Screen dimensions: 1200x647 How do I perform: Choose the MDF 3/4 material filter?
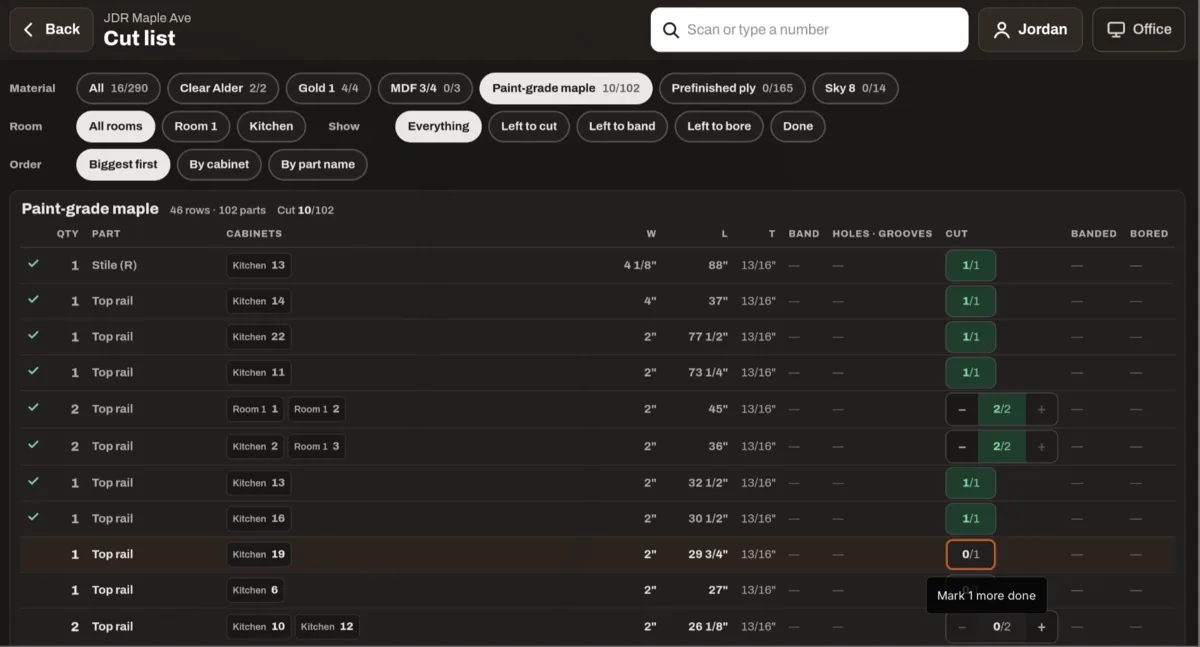point(425,88)
